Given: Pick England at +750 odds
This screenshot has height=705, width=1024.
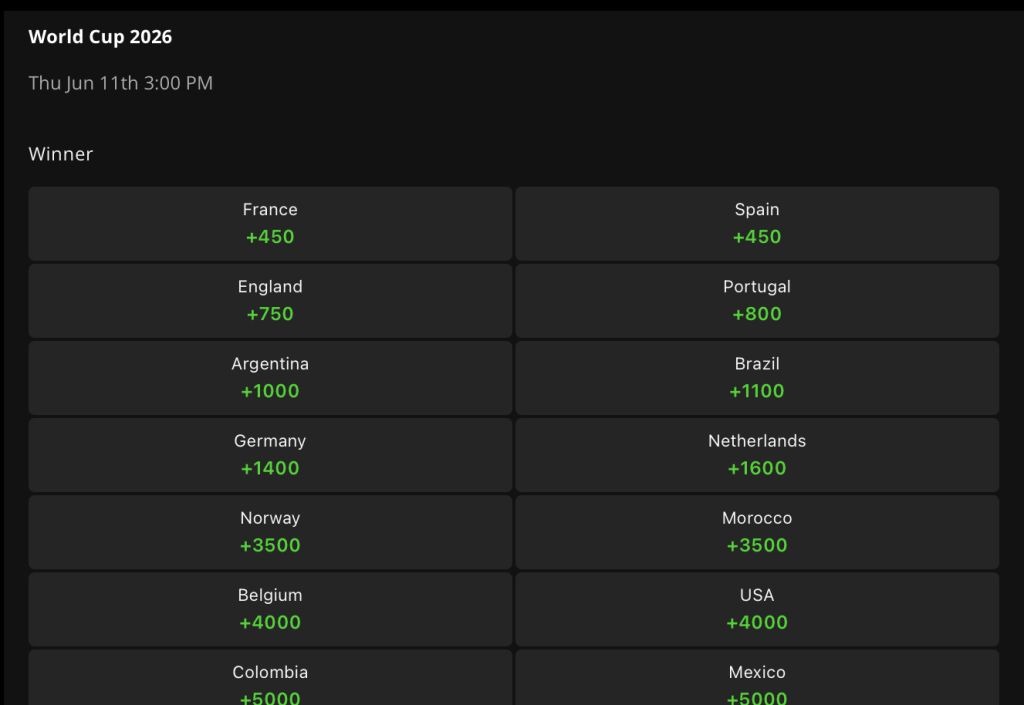Looking at the screenshot, I should (x=270, y=301).
